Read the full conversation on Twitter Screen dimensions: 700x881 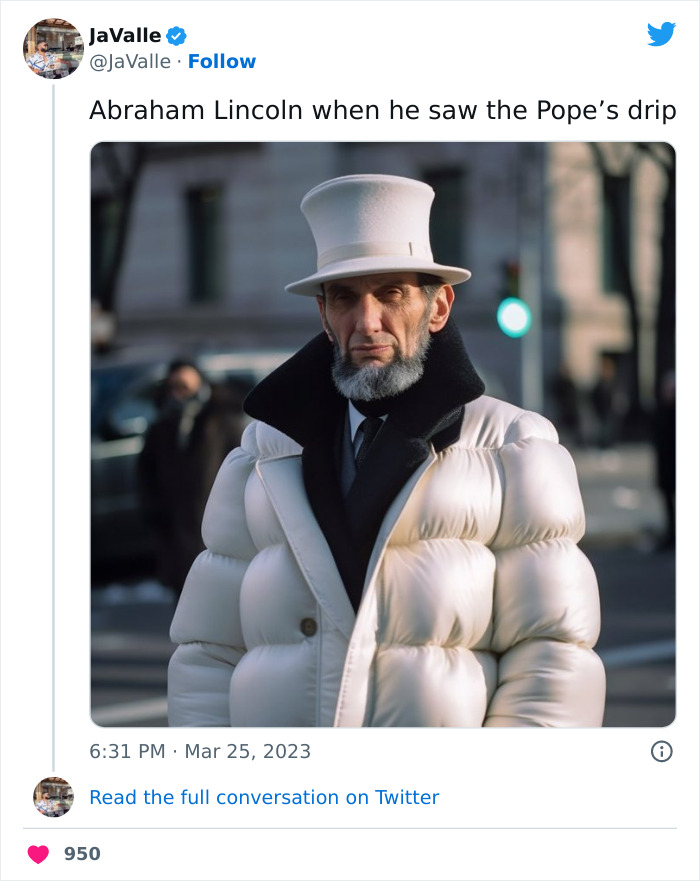[x=264, y=797]
